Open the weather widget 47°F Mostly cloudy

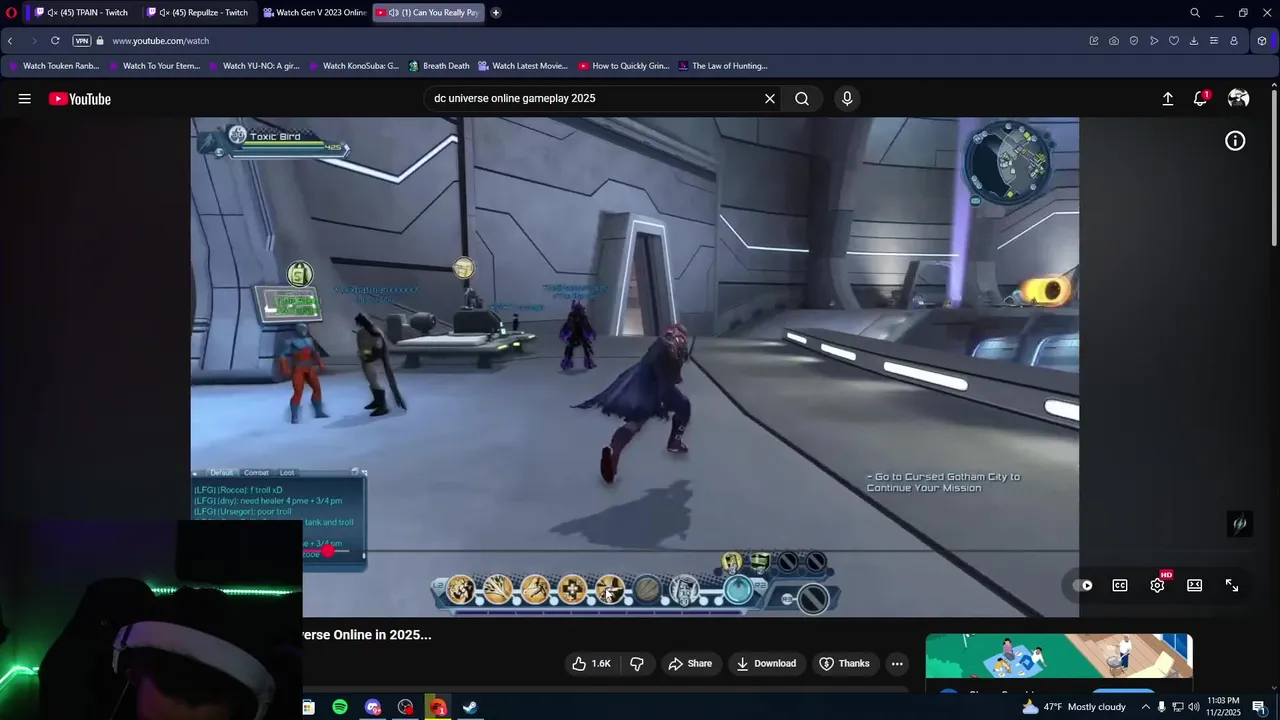point(1073,707)
